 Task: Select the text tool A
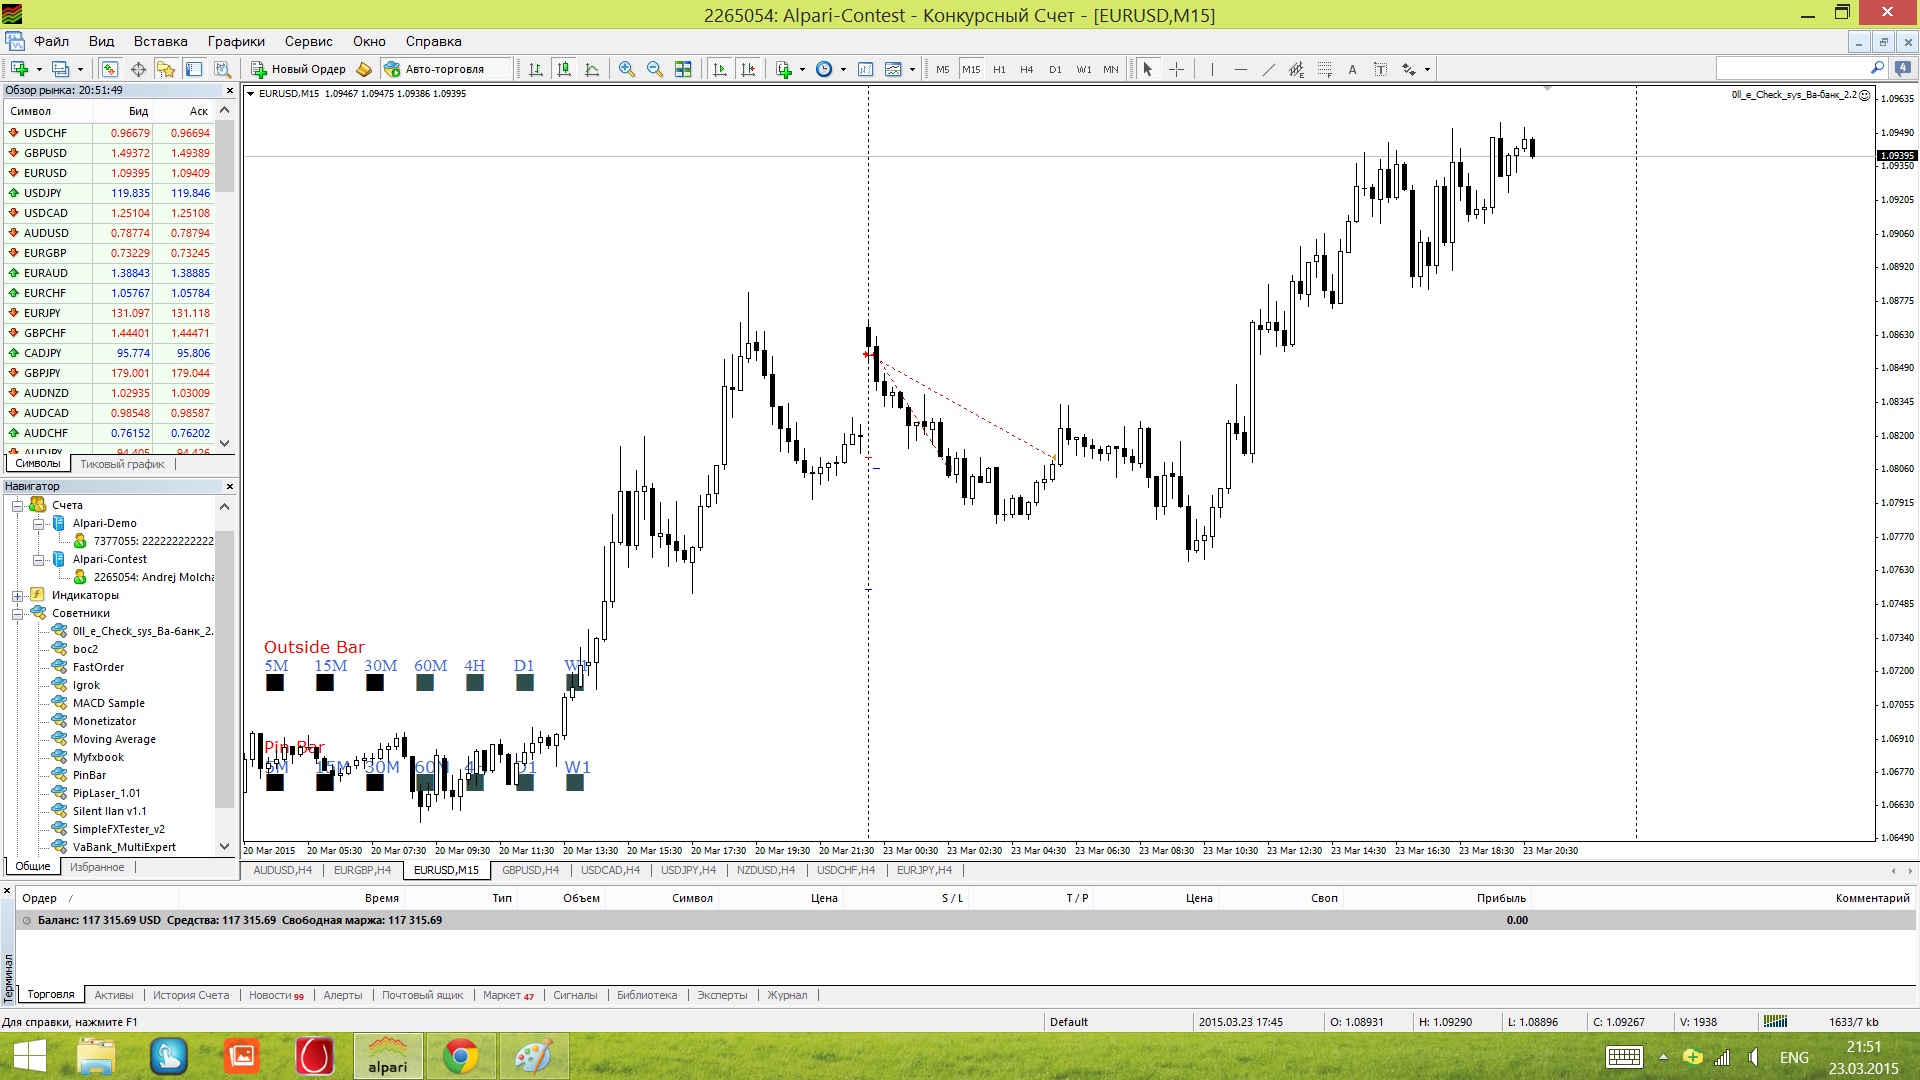pos(1353,69)
